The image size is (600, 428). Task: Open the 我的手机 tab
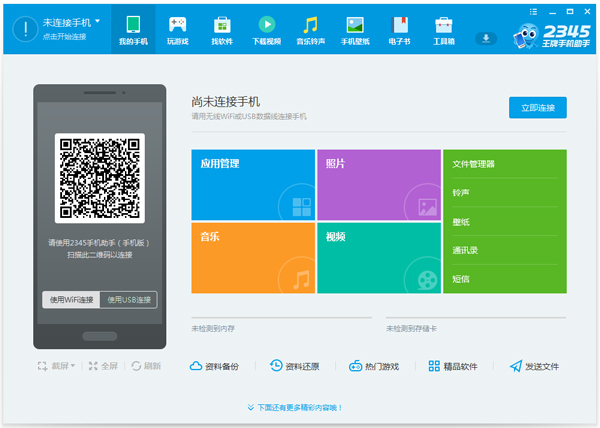(x=133, y=29)
